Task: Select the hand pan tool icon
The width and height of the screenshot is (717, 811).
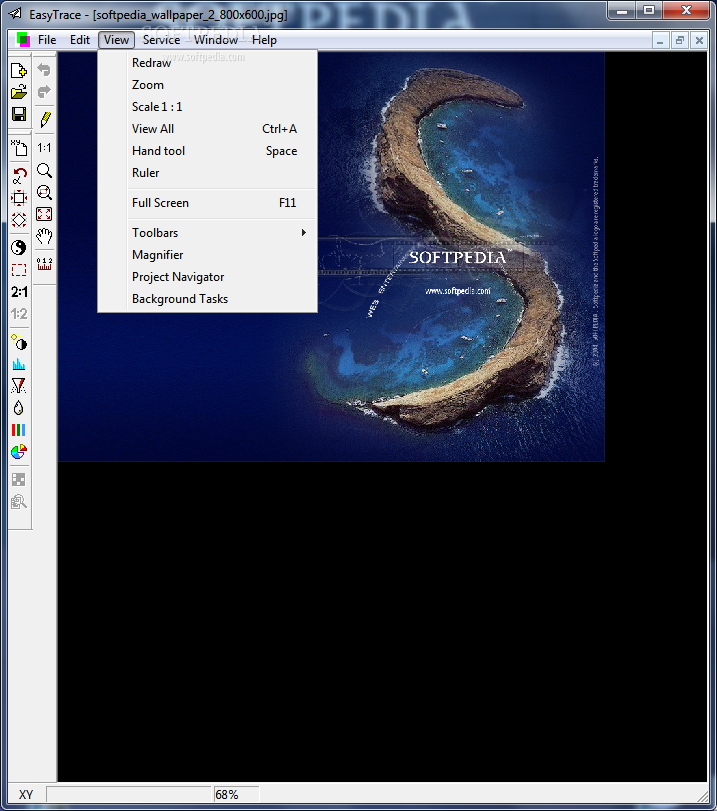Action: pyautogui.click(x=44, y=236)
